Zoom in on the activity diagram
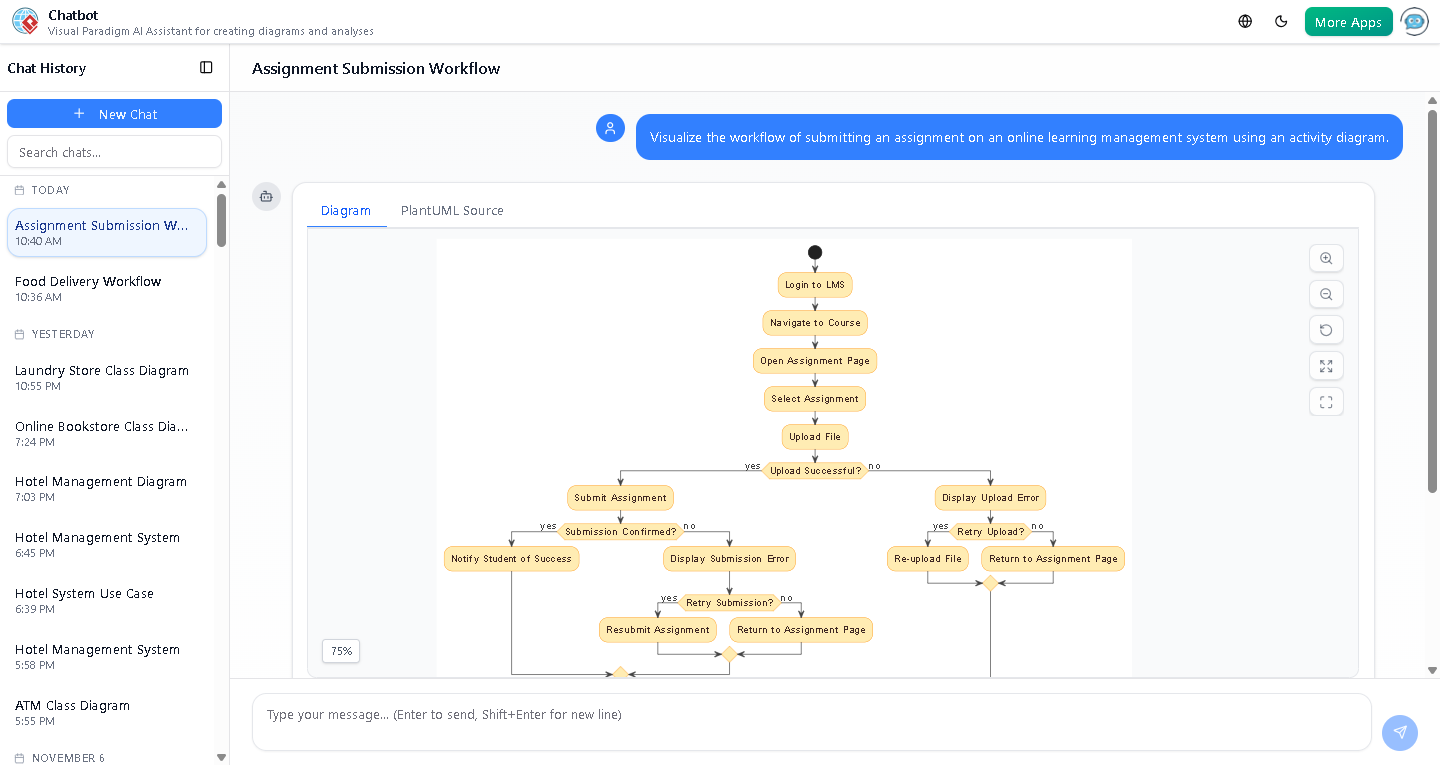This screenshot has height=765, width=1440. (x=1326, y=258)
